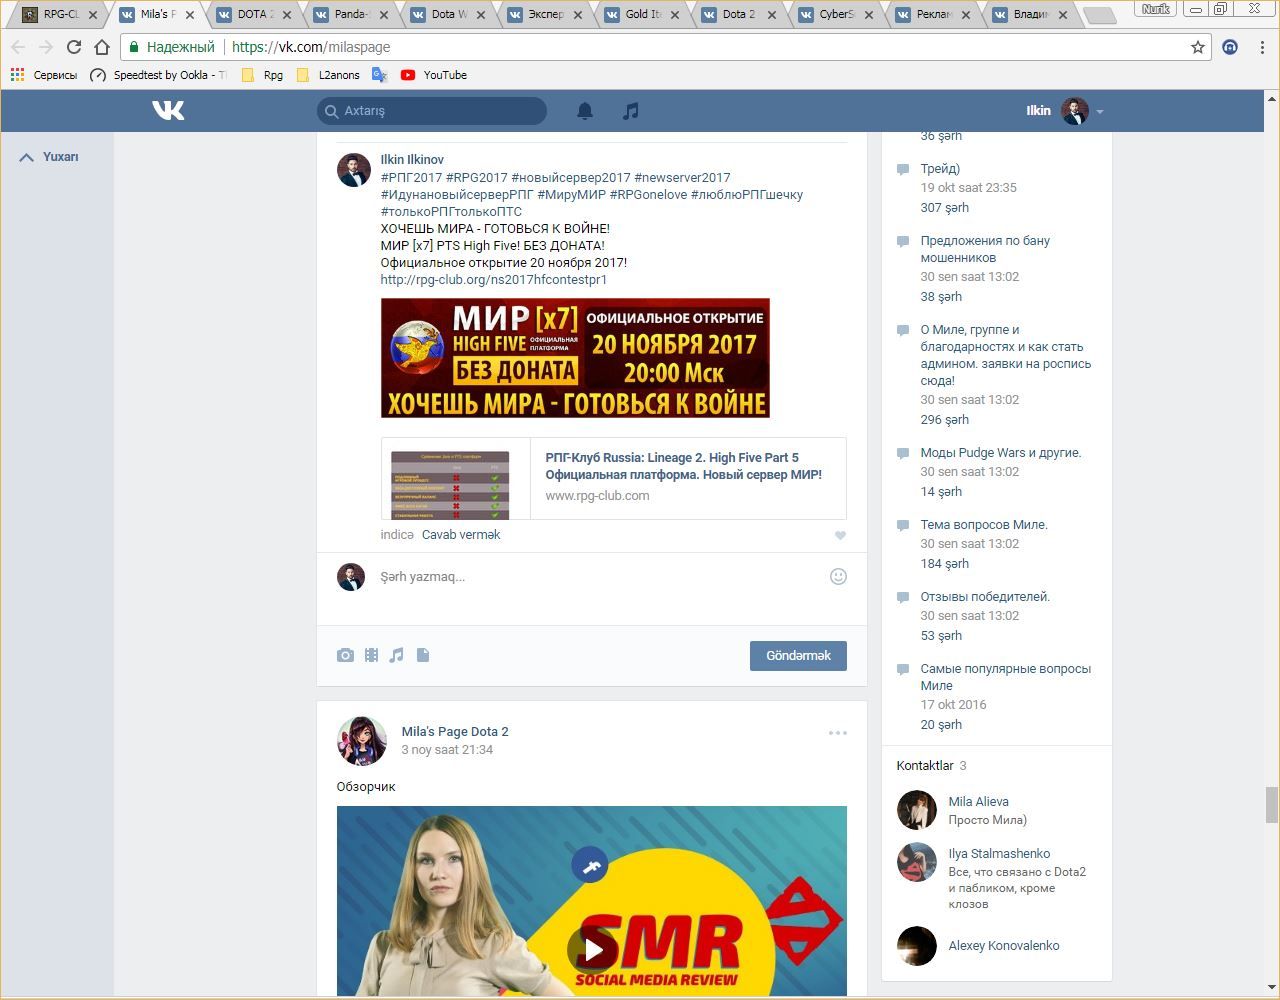
Task: Open the Rpg bookmarks folder
Action: click(262, 75)
